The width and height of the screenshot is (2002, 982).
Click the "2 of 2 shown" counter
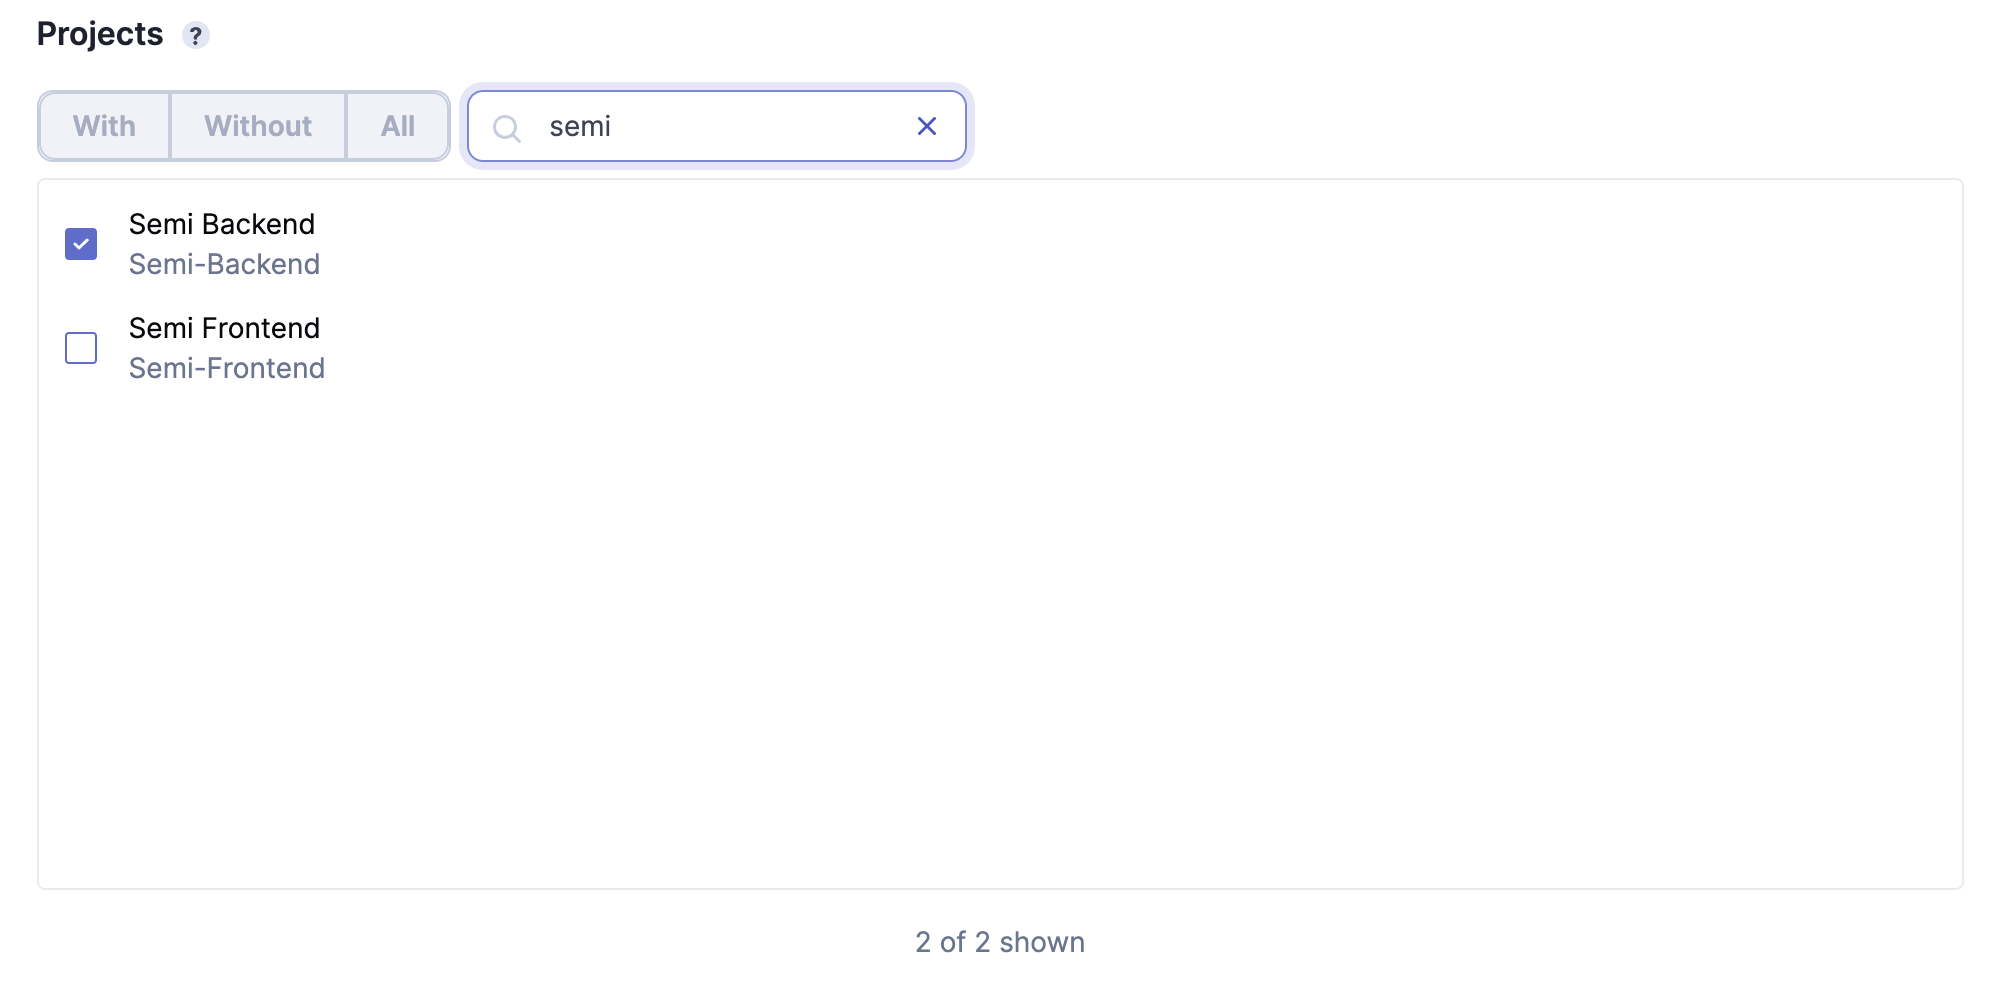(x=1000, y=942)
